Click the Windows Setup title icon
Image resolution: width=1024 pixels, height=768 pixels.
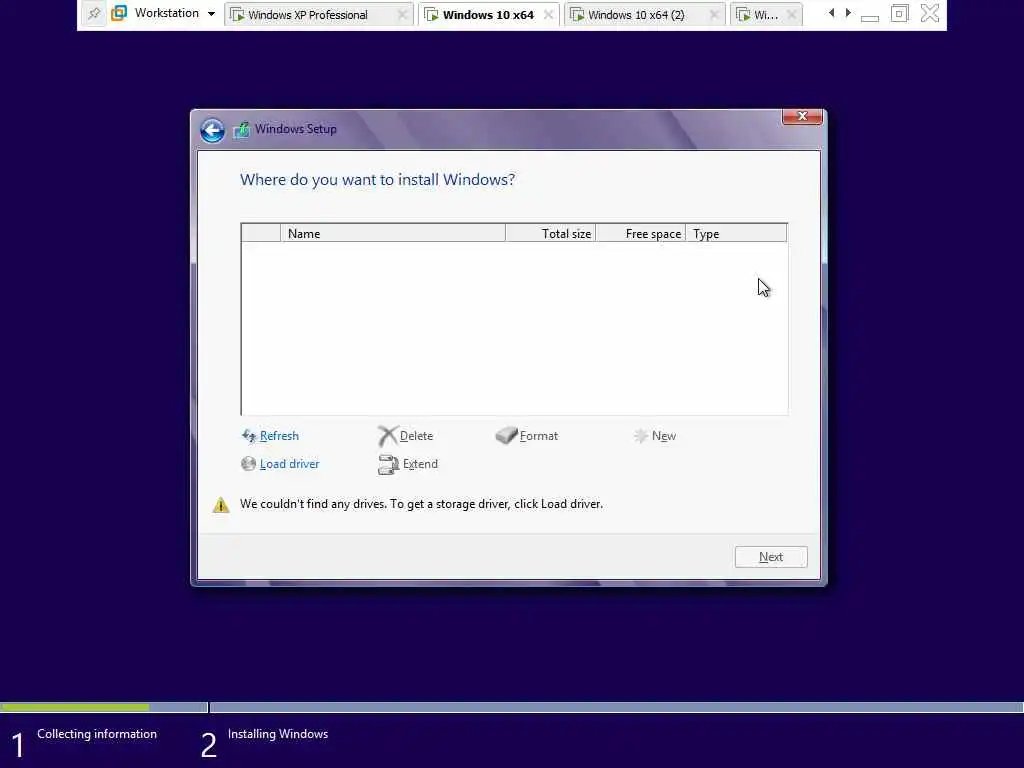pos(241,129)
